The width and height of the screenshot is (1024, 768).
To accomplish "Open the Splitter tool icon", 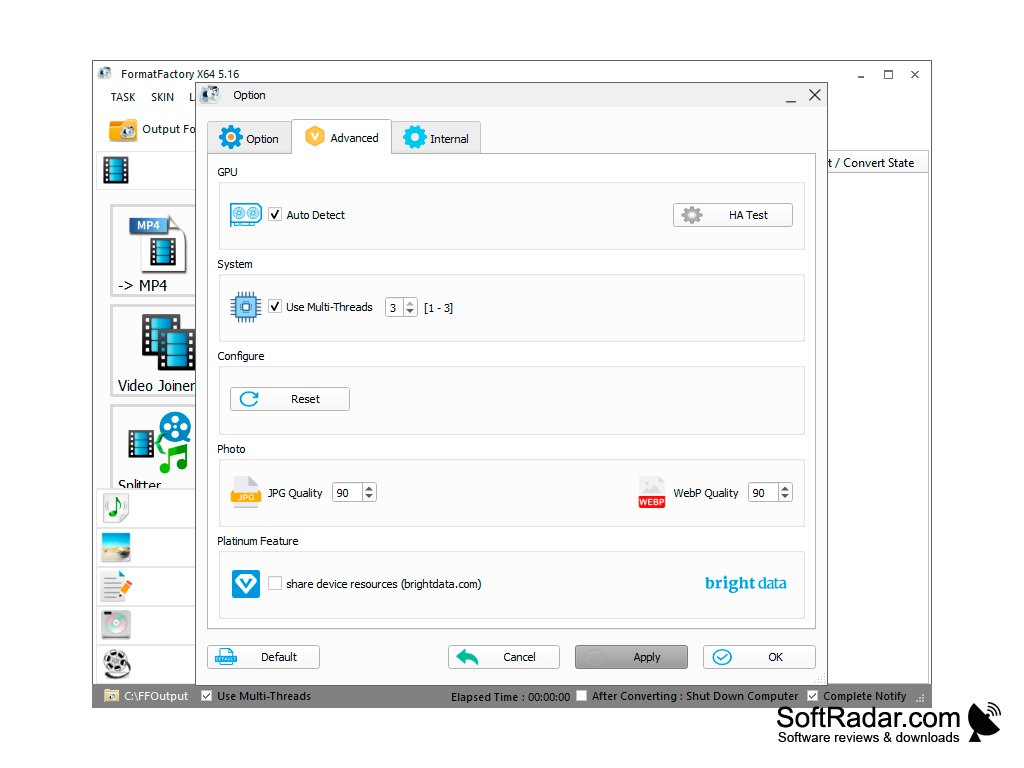I will tap(155, 448).
